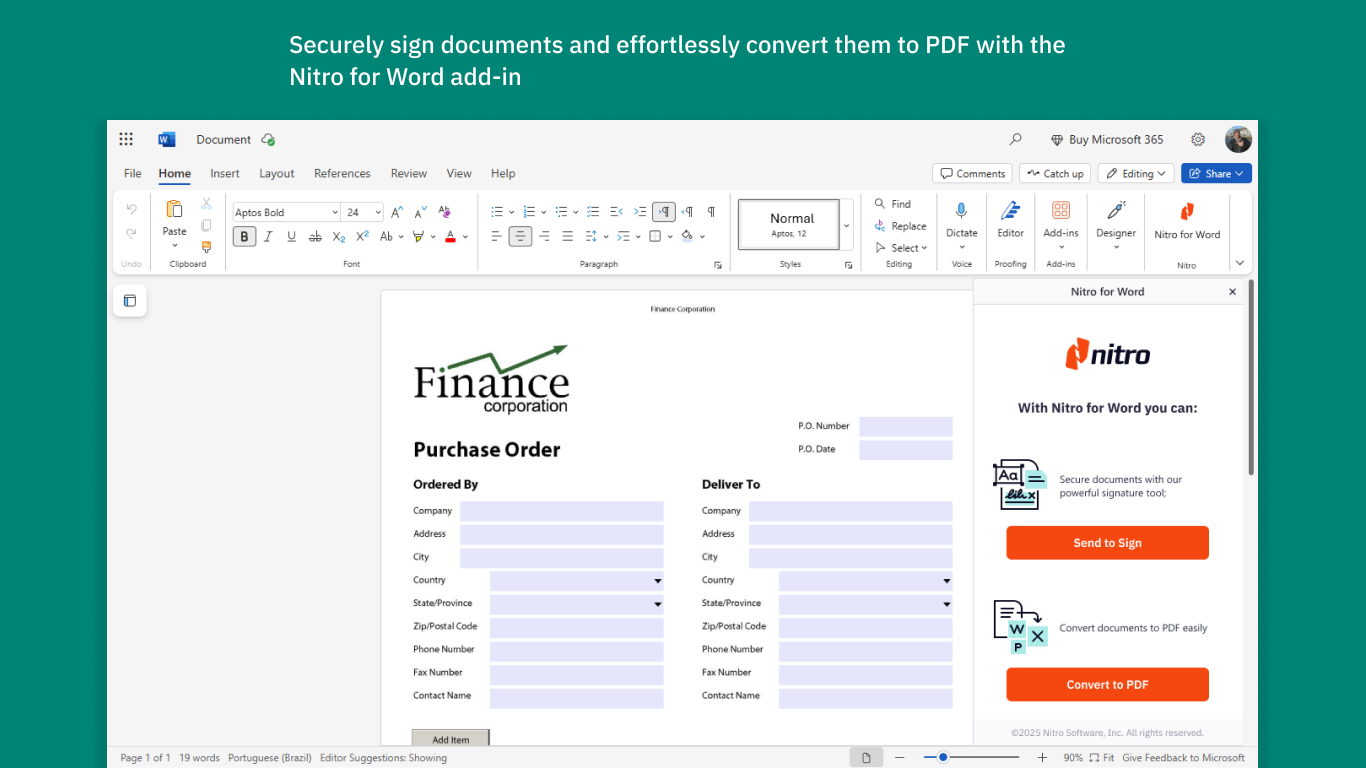Expand the bullets list dropdown arrow
Image resolution: width=1366 pixels, height=768 pixels.
pos(512,212)
